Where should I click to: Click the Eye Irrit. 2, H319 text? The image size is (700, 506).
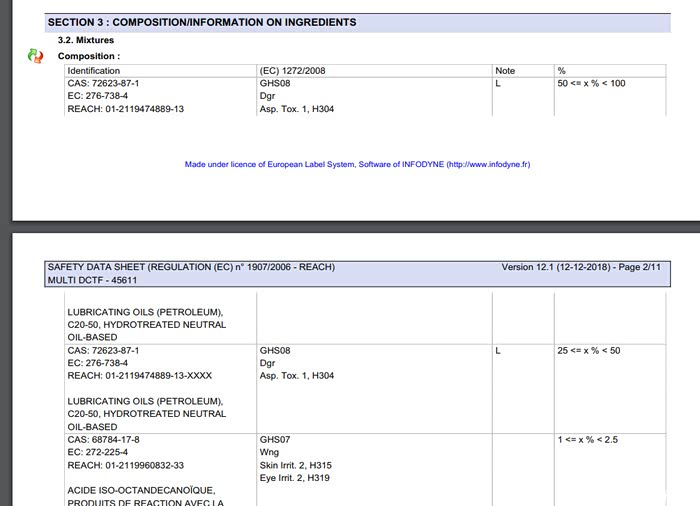pyautogui.click(x=296, y=478)
